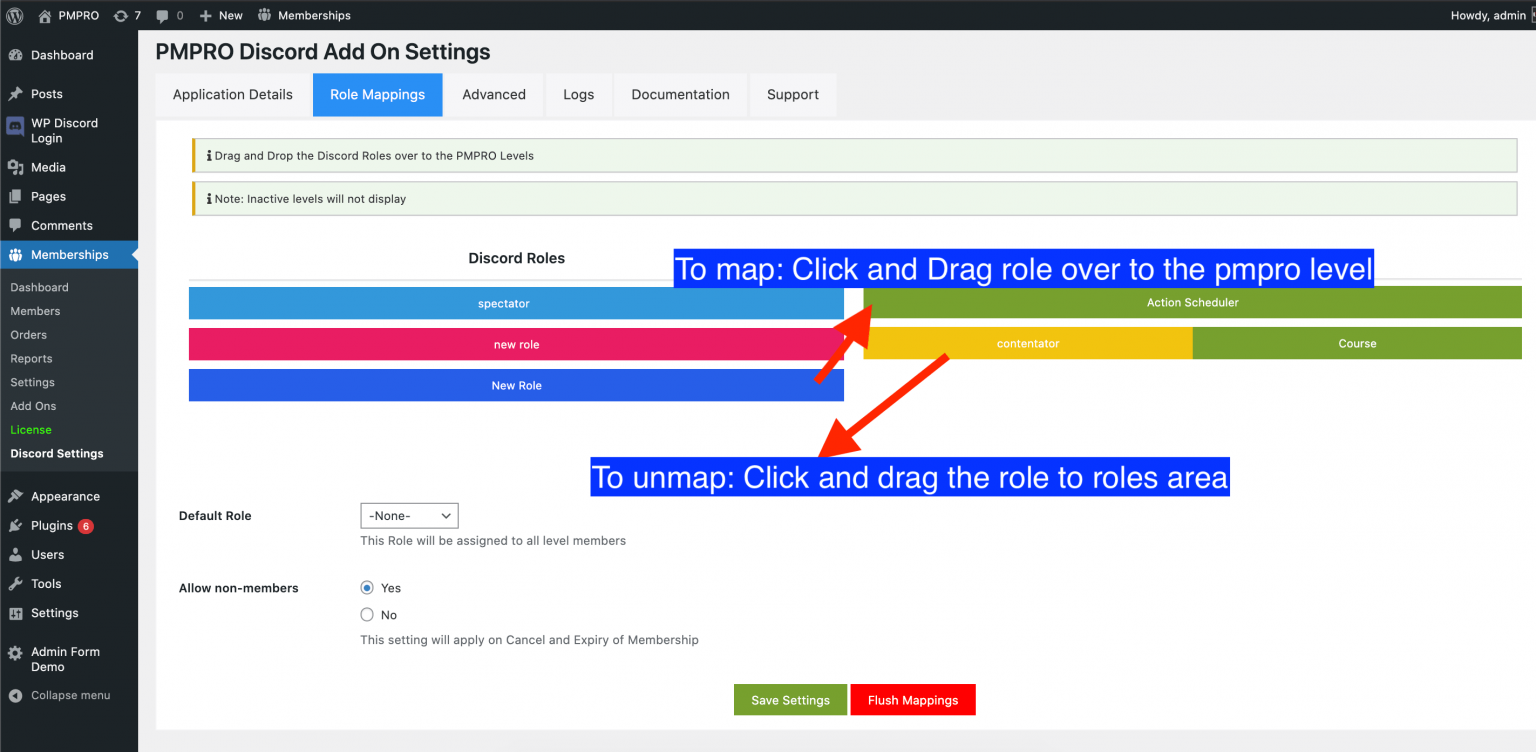Open Discord Settings in the Memberships submenu

click(58, 453)
